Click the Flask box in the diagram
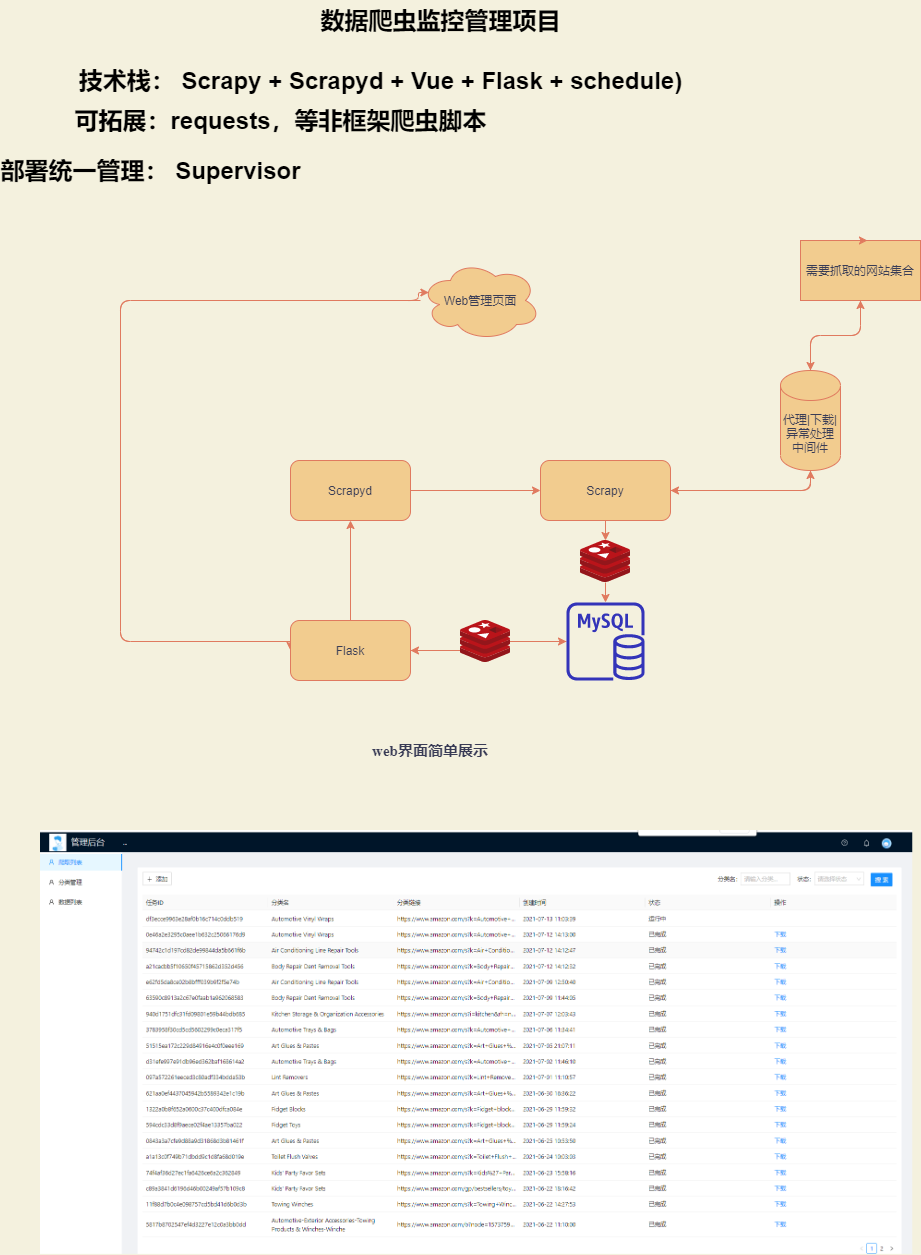Image resolution: width=921 pixels, height=1255 pixels. 350,650
